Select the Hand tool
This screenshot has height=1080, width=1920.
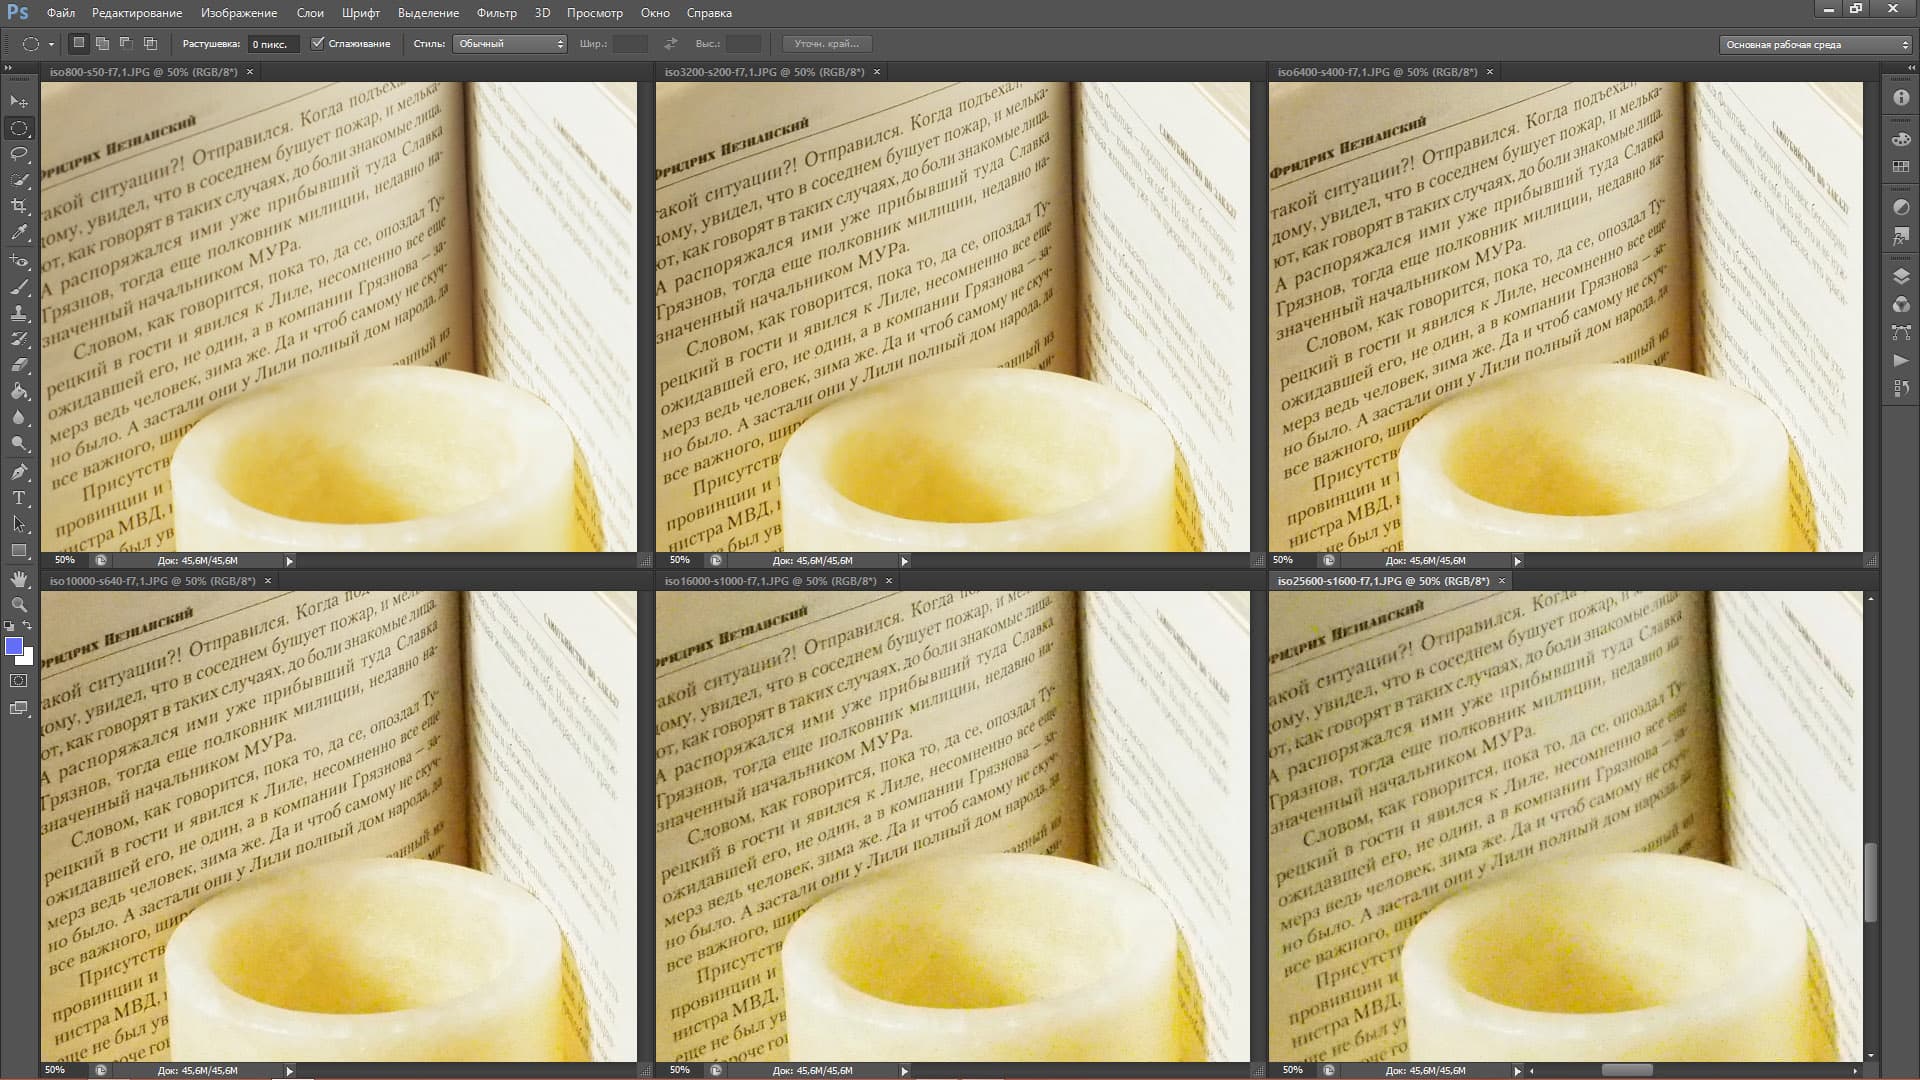coord(19,579)
